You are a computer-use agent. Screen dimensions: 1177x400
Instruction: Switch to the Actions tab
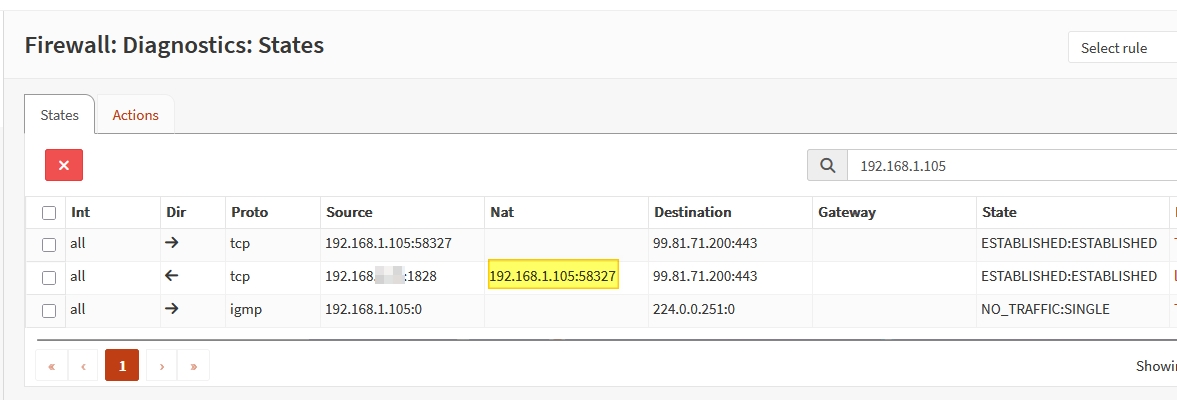(135, 115)
